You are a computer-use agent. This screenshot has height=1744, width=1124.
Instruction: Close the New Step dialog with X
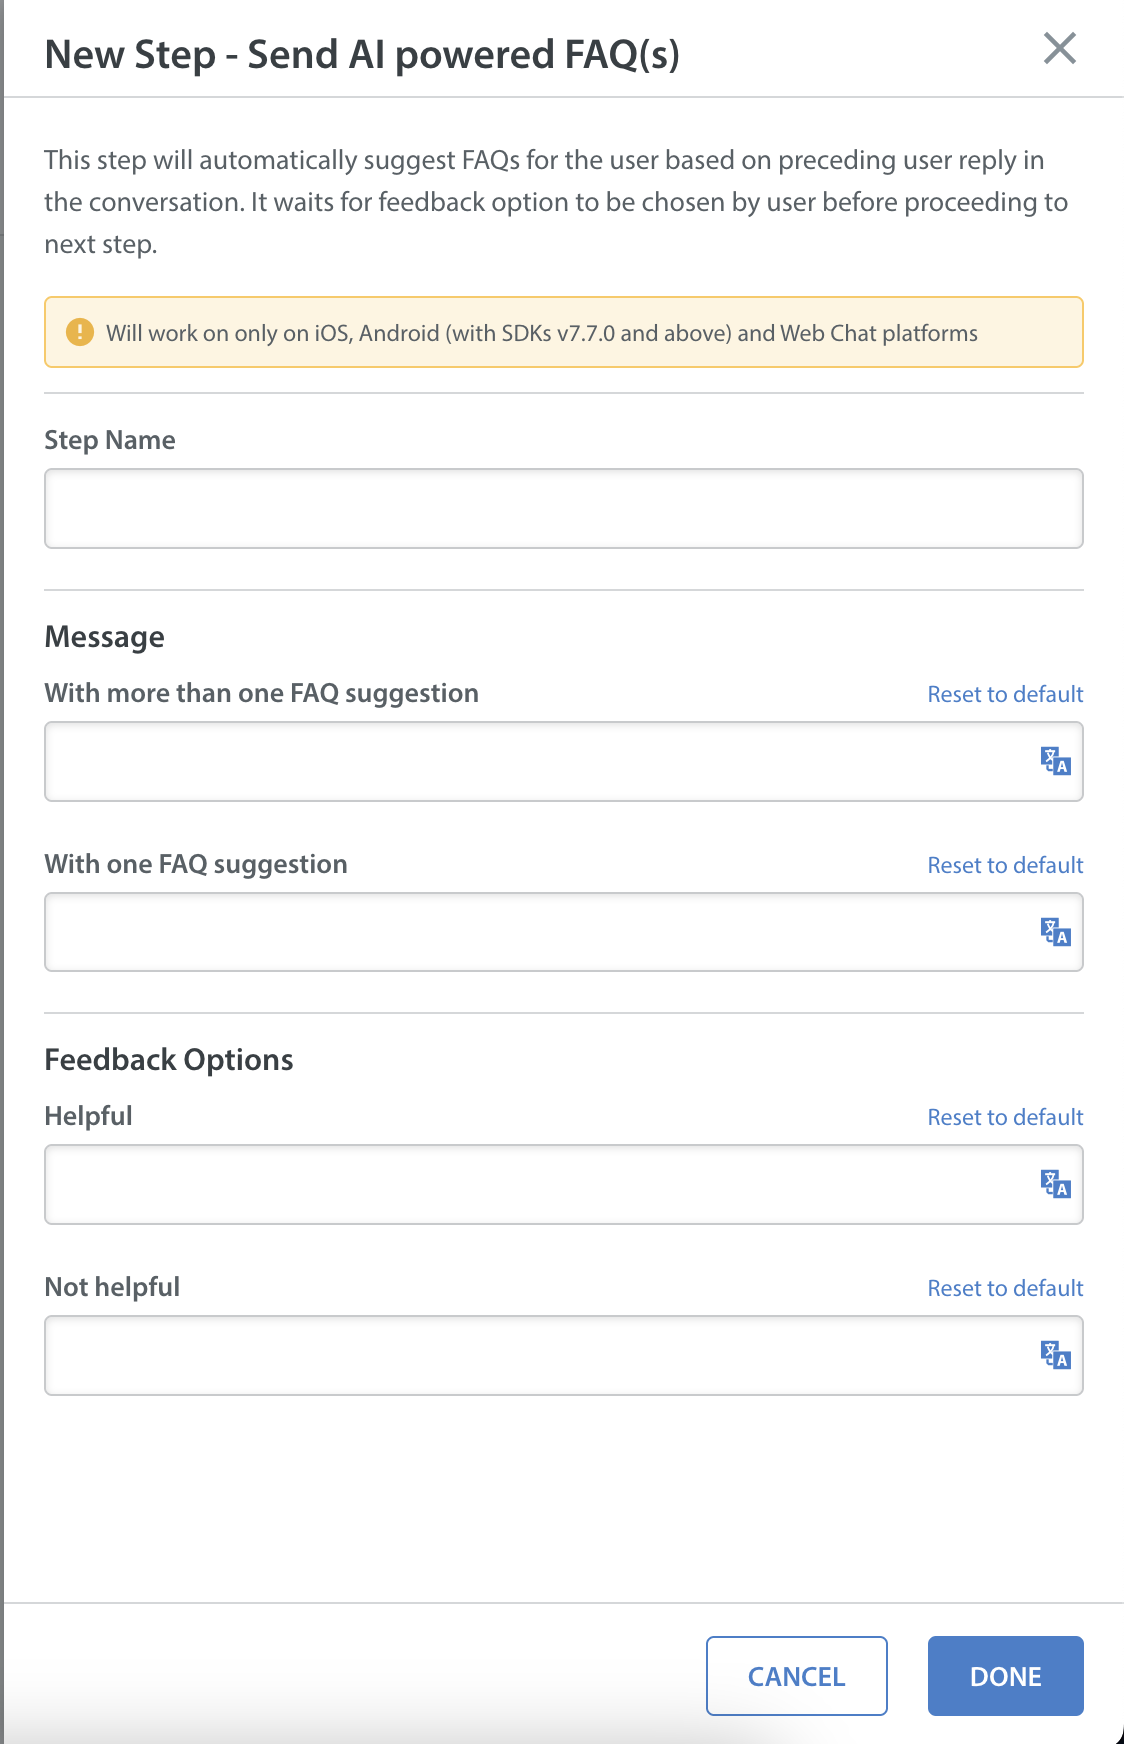pos(1059,48)
